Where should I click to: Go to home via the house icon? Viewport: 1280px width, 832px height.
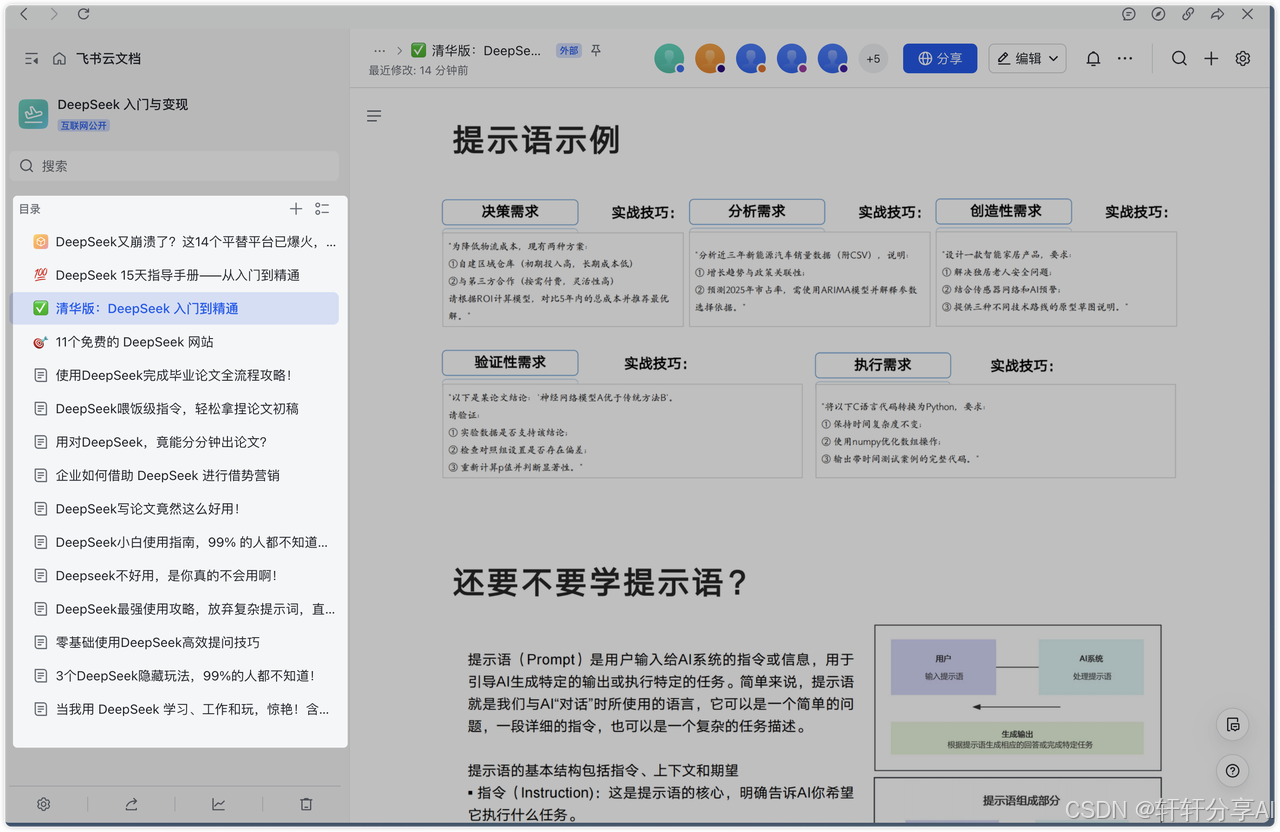point(59,59)
